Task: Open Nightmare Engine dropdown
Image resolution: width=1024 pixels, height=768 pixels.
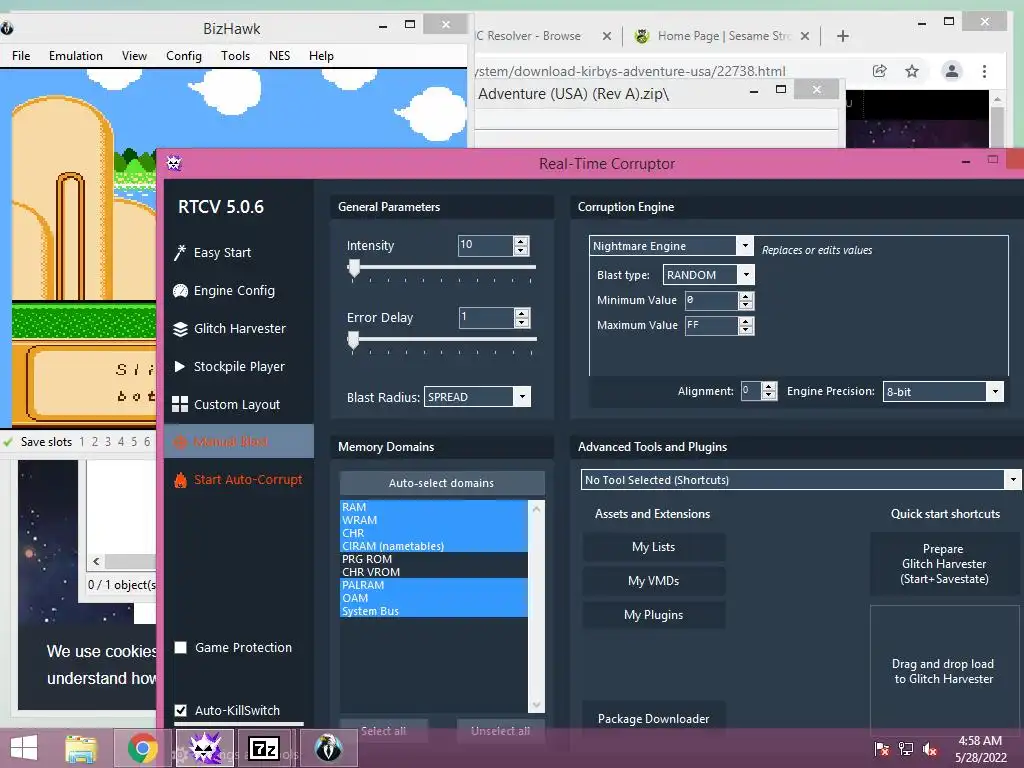Action: pyautogui.click(x=744, y=246)
